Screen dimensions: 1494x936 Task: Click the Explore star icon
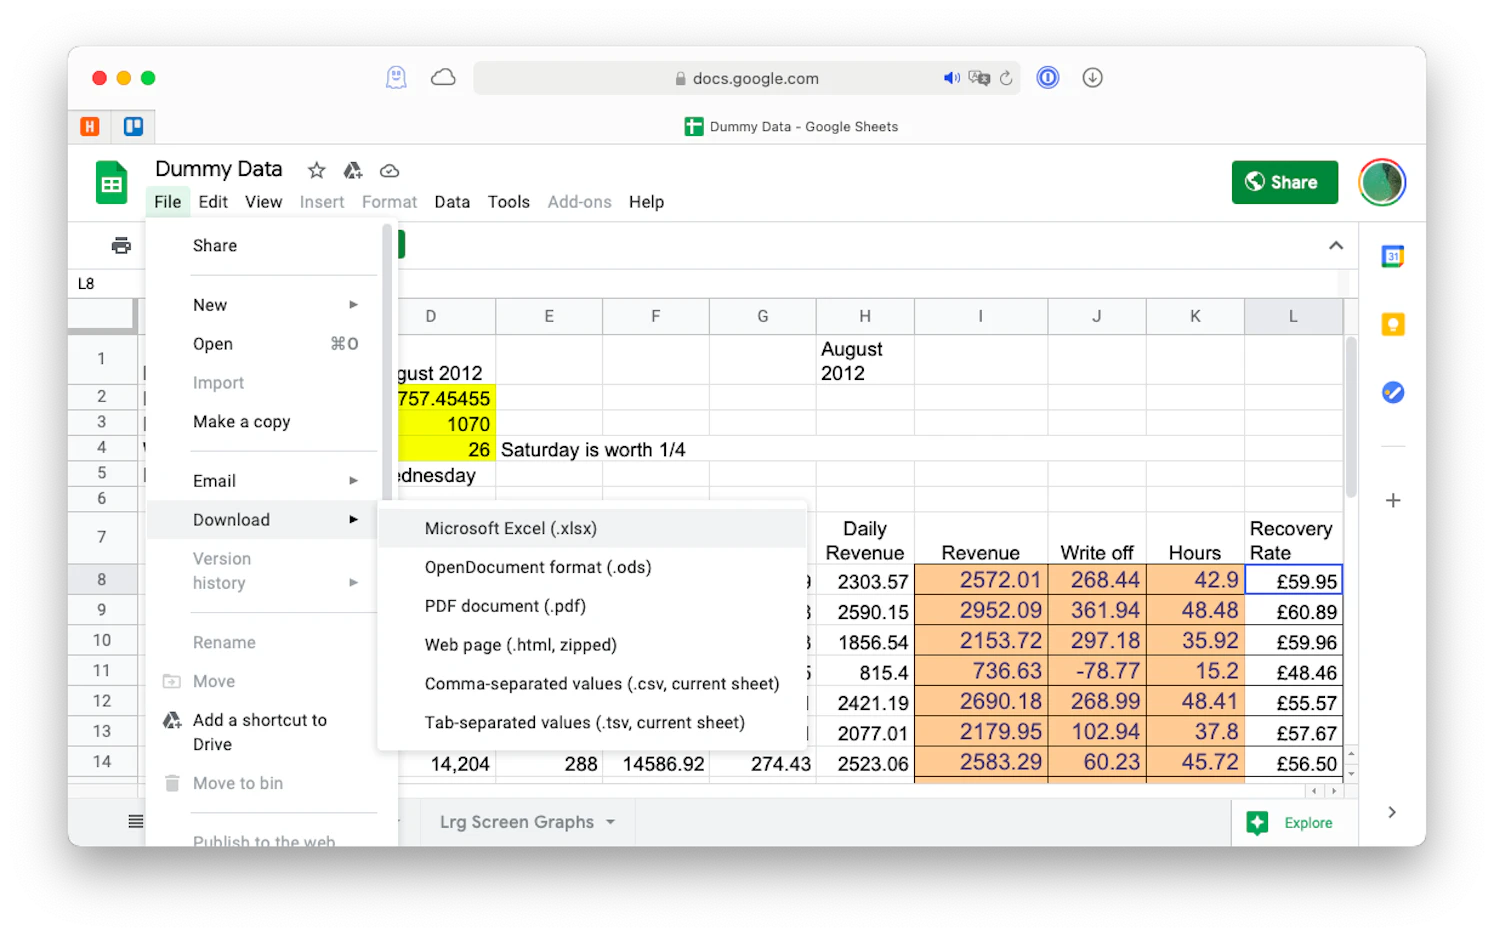(x=1257, y=822)
